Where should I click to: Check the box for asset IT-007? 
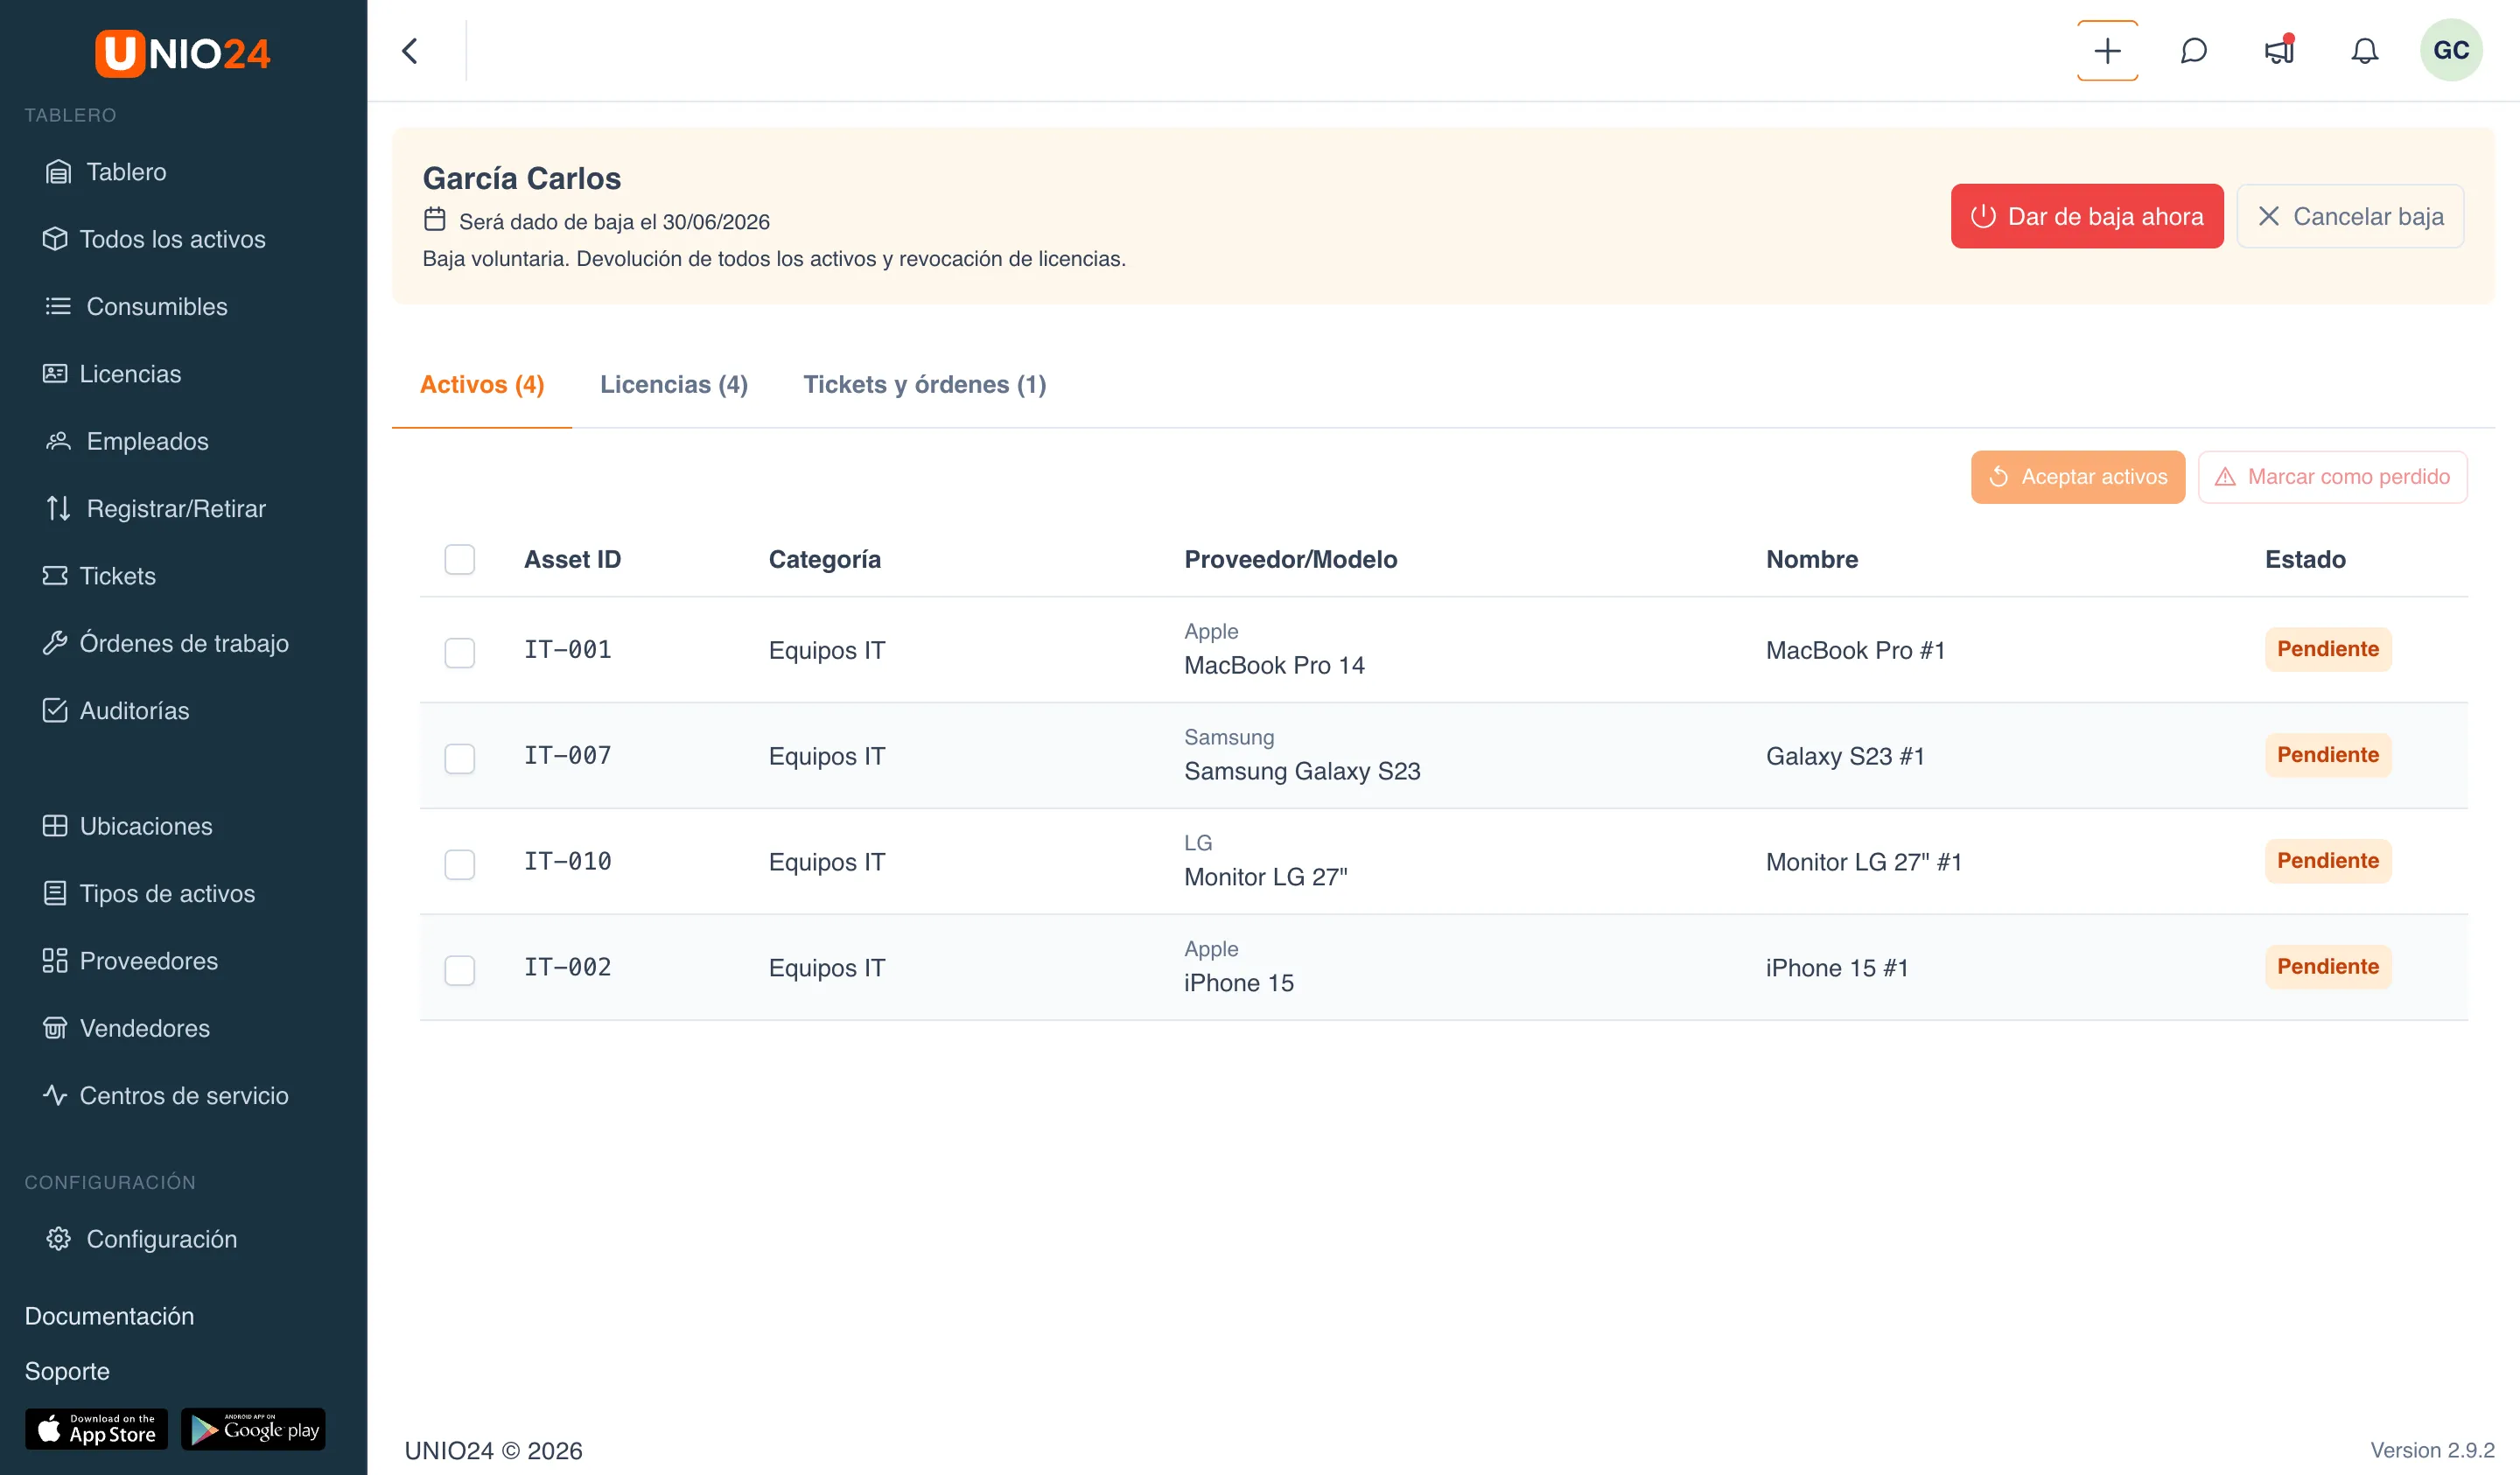(460, 758)
